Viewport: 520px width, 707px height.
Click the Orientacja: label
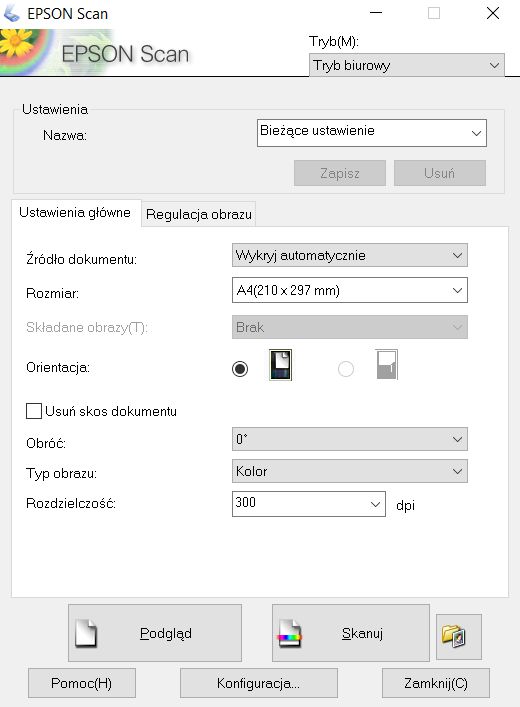58,367
